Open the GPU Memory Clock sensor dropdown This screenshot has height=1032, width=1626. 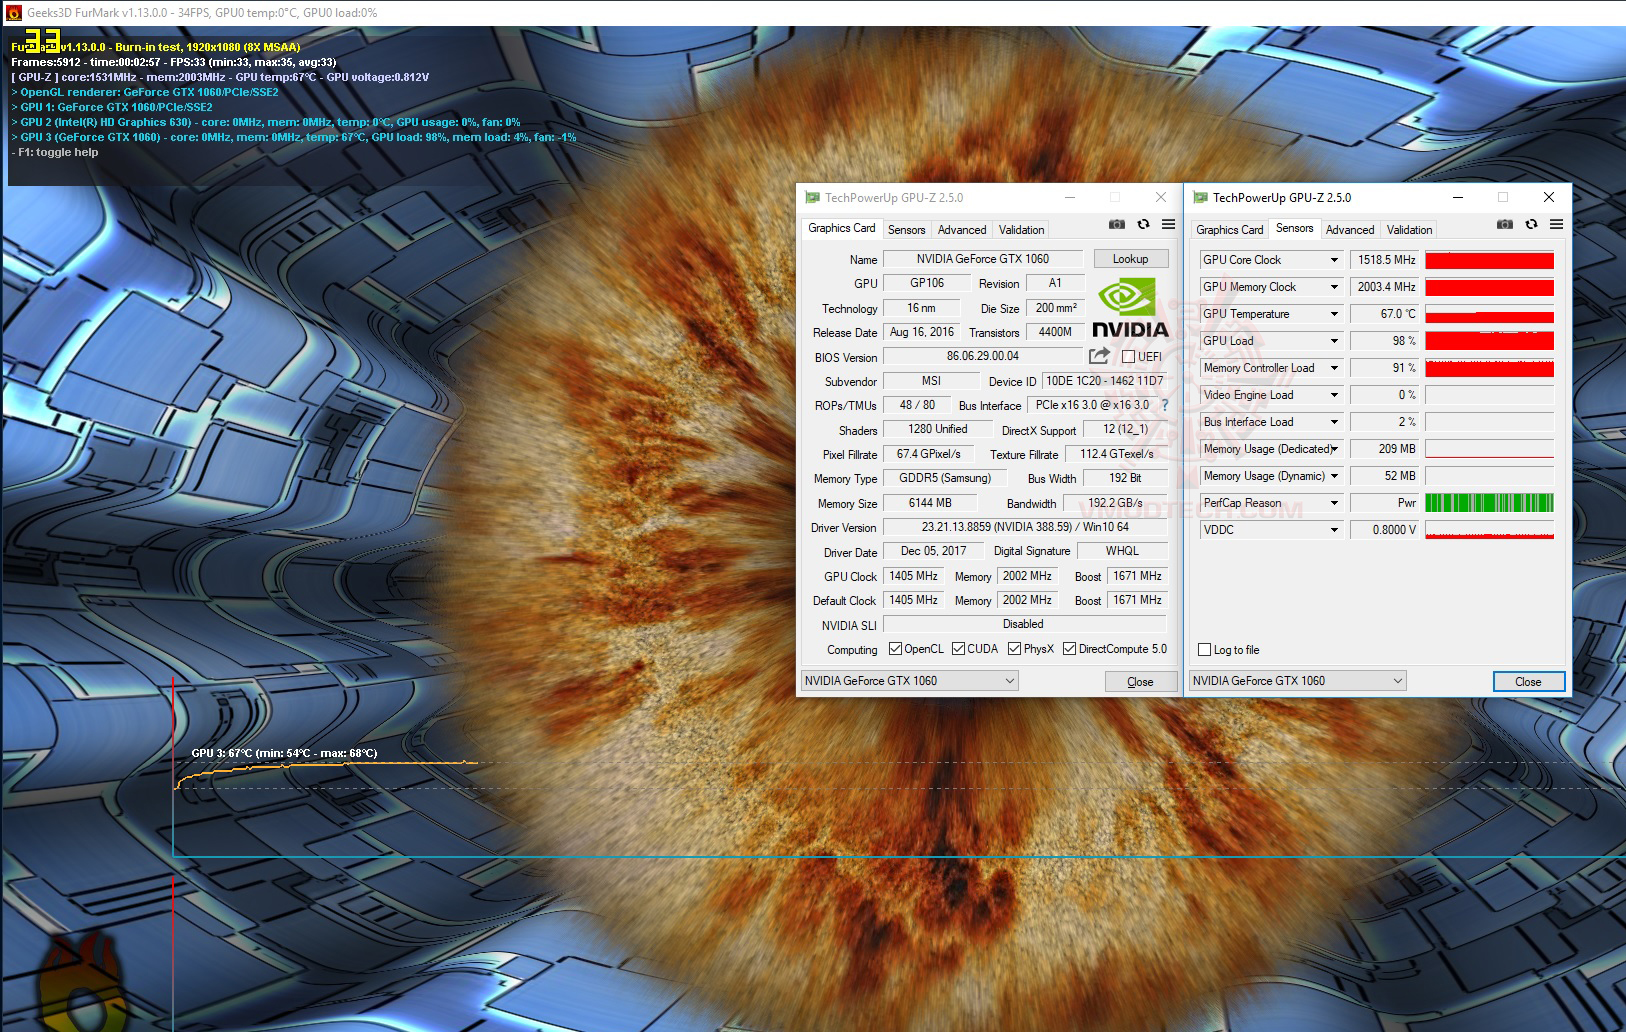point(1333,287)
